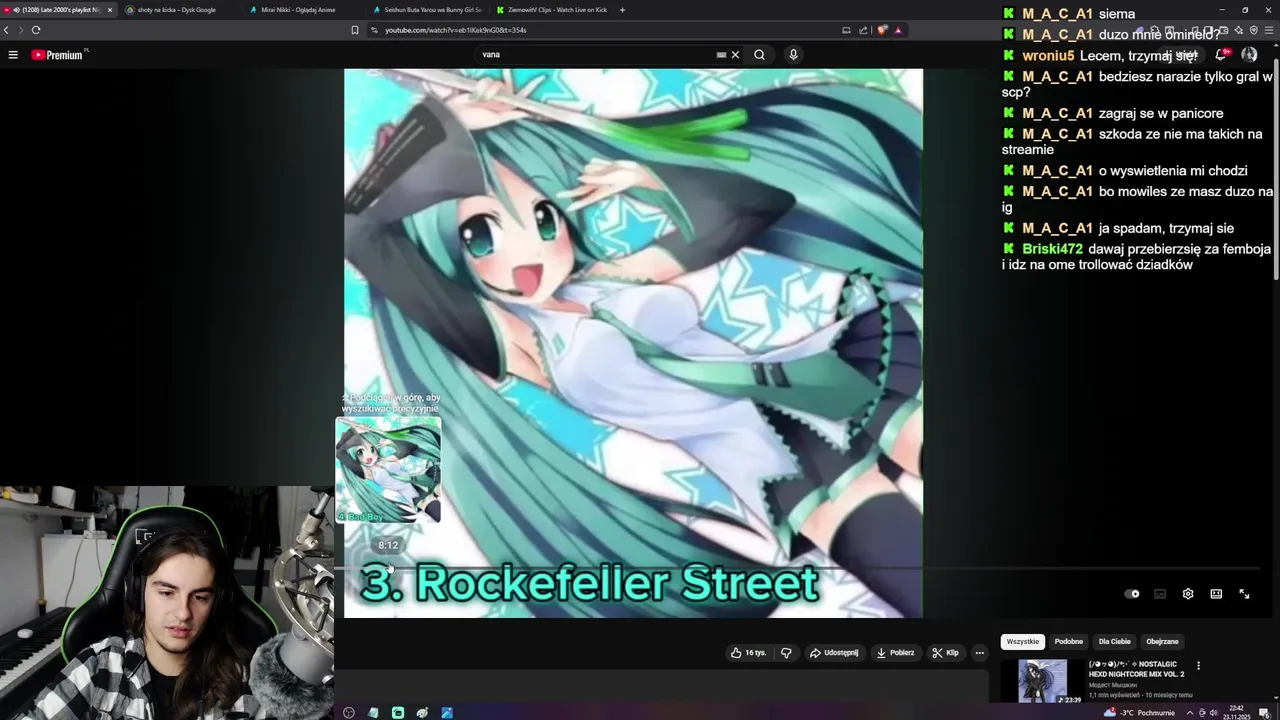Viewport: 1280px width, 720px height.
Task: Open the taskbar clock showing 22:42
Action: tap(1237, 712)
